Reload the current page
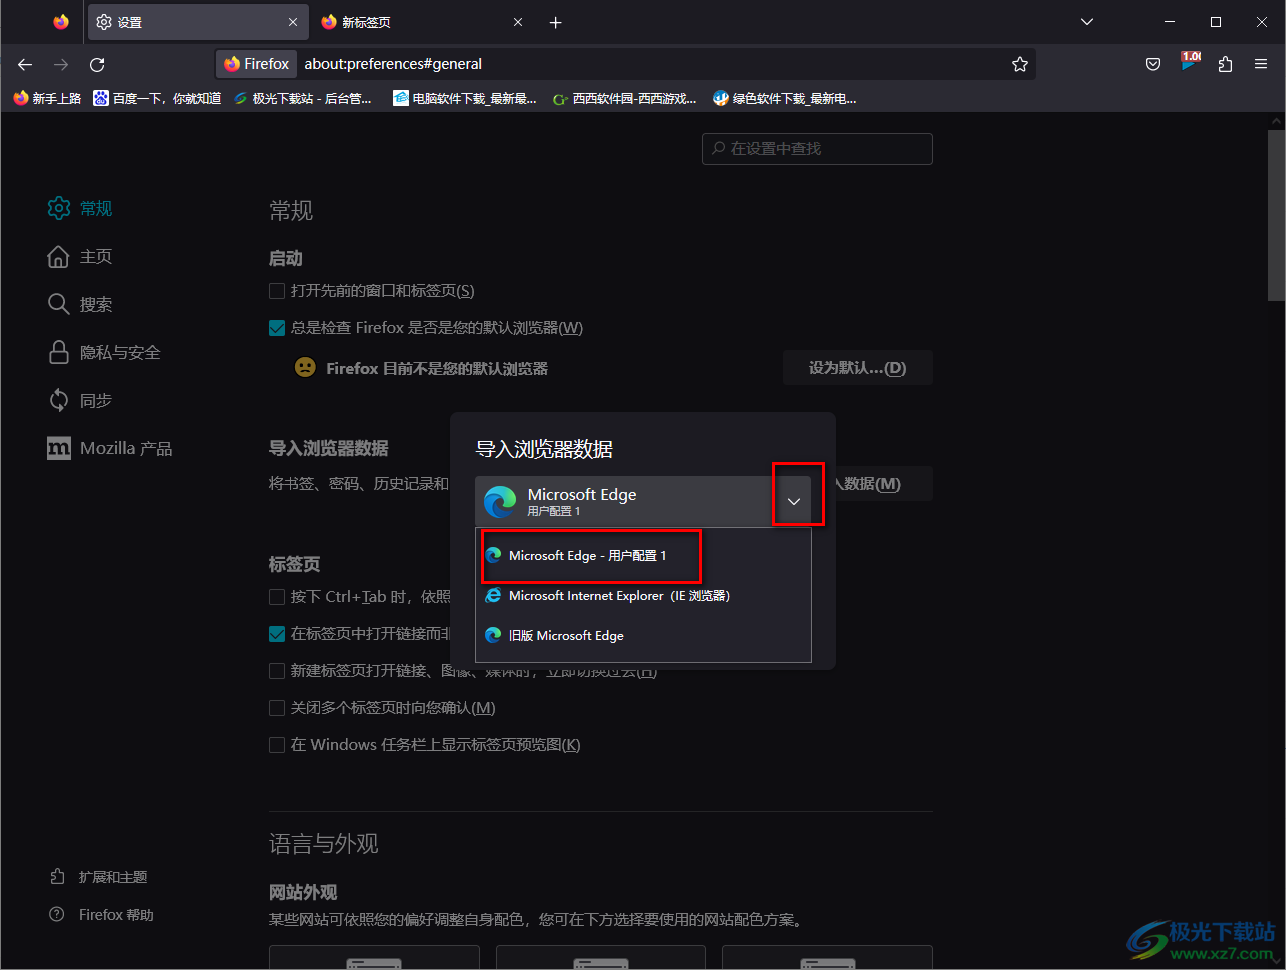The height and width of the screenshot is (970, 1286). 97,64
